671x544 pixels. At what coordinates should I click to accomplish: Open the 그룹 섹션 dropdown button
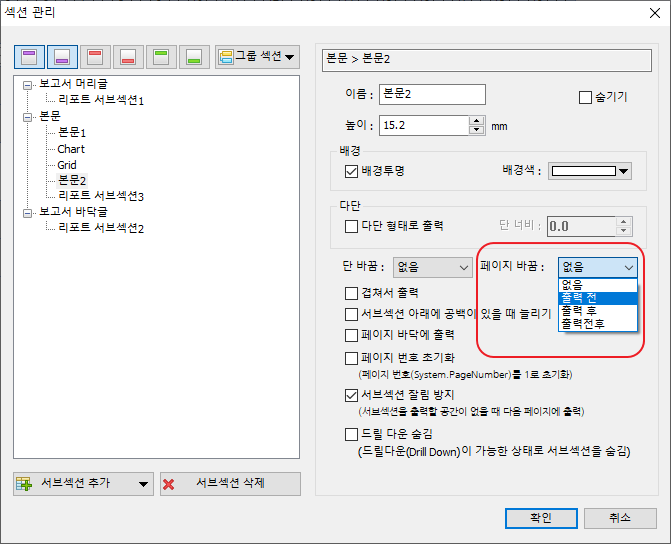(257, 57)
